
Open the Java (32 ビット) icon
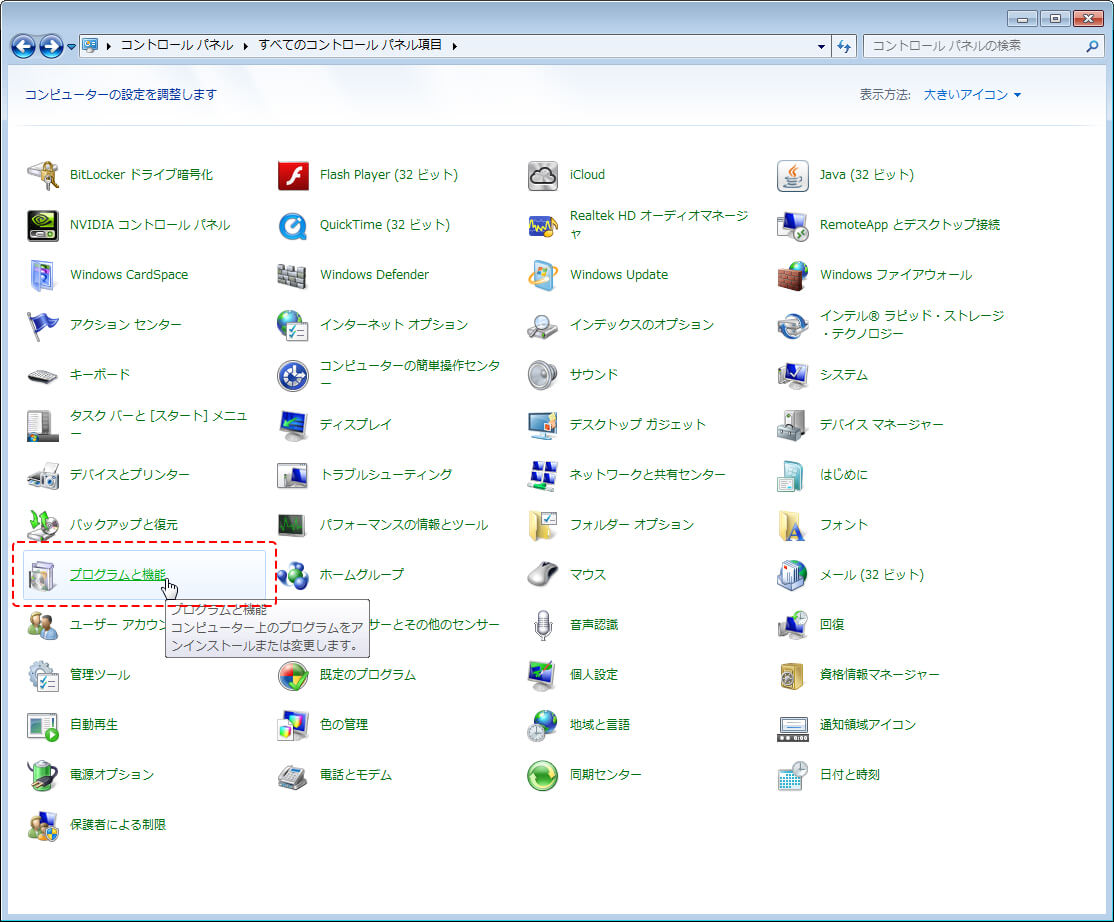click(x=793, y=175)
